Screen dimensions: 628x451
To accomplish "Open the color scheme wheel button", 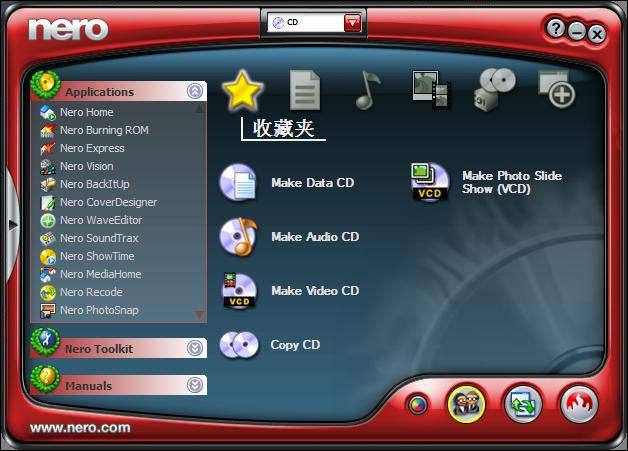I will point(418,405).
